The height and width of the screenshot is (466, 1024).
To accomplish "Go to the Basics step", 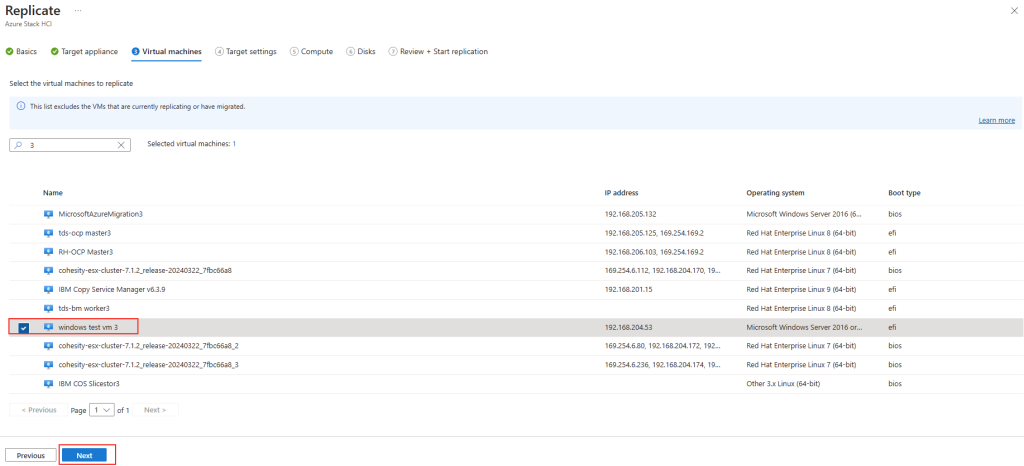I will (22, 52).
